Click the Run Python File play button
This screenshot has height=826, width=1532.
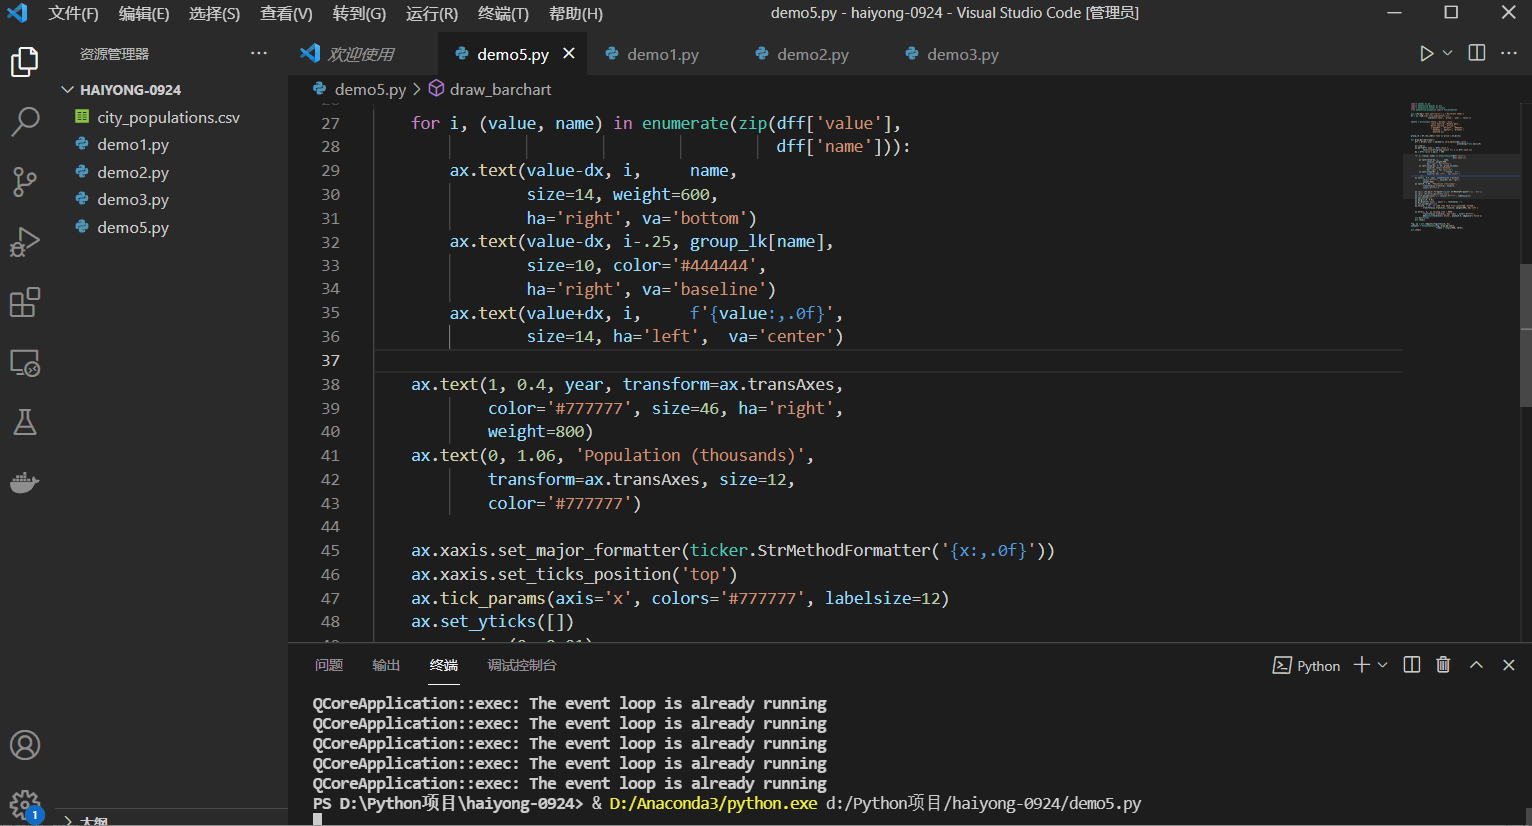[1426, 54]
